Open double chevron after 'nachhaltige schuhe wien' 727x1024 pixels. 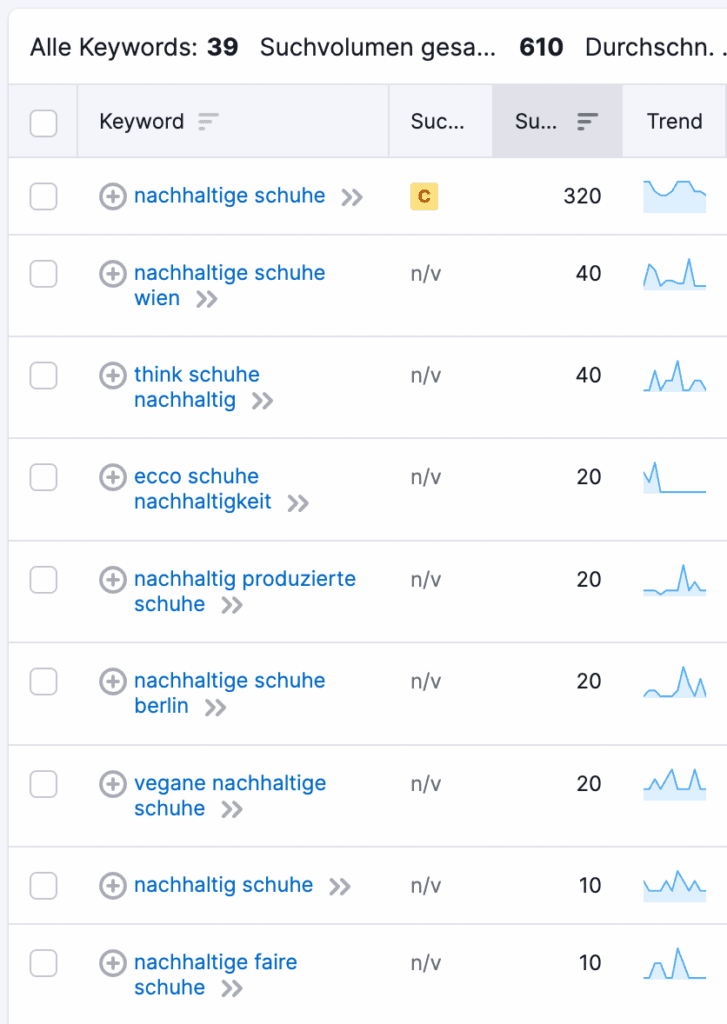point(207,300)
